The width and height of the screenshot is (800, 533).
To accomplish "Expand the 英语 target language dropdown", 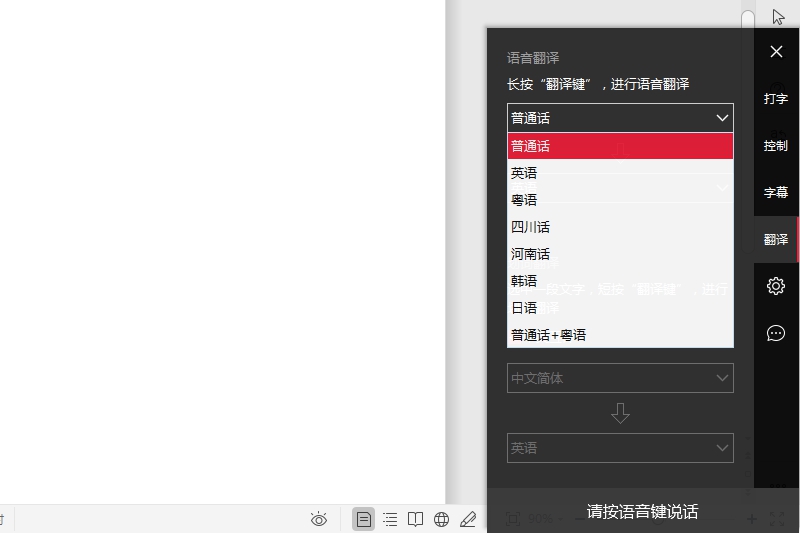I will (x=620, y=448).
